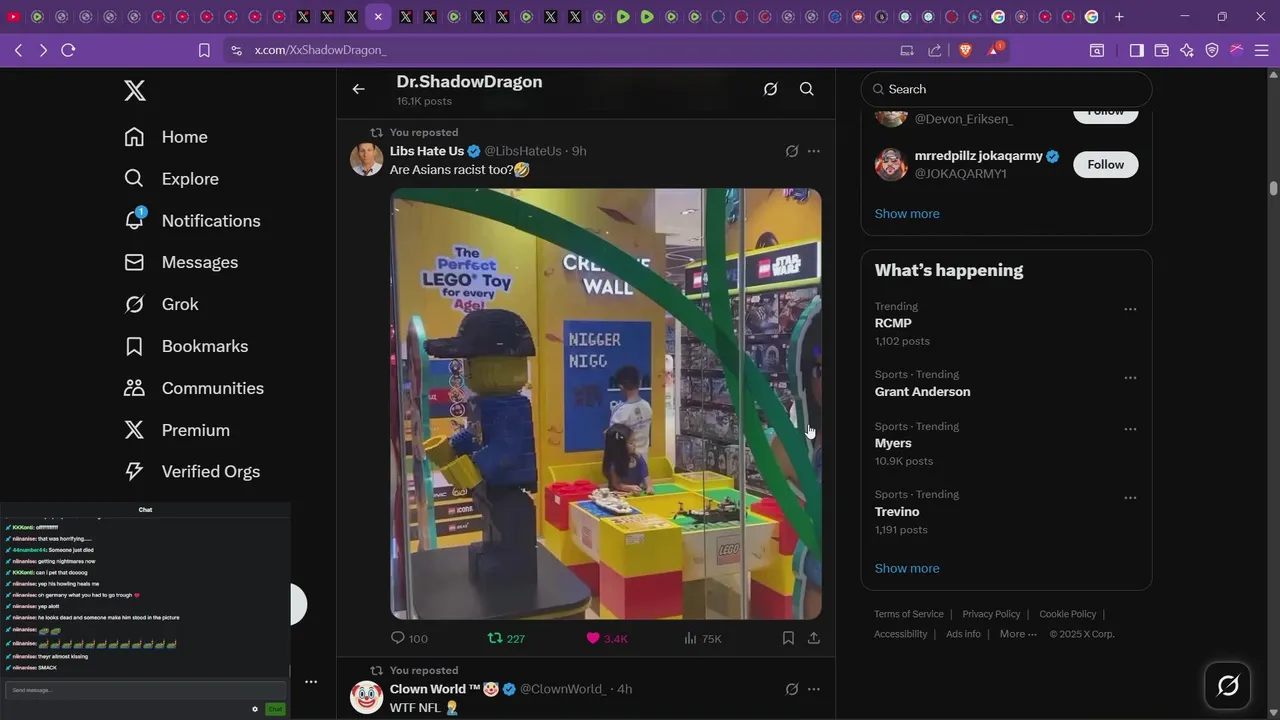
Task: Open the account three-dot menu beside the chat
Action: 311,682
